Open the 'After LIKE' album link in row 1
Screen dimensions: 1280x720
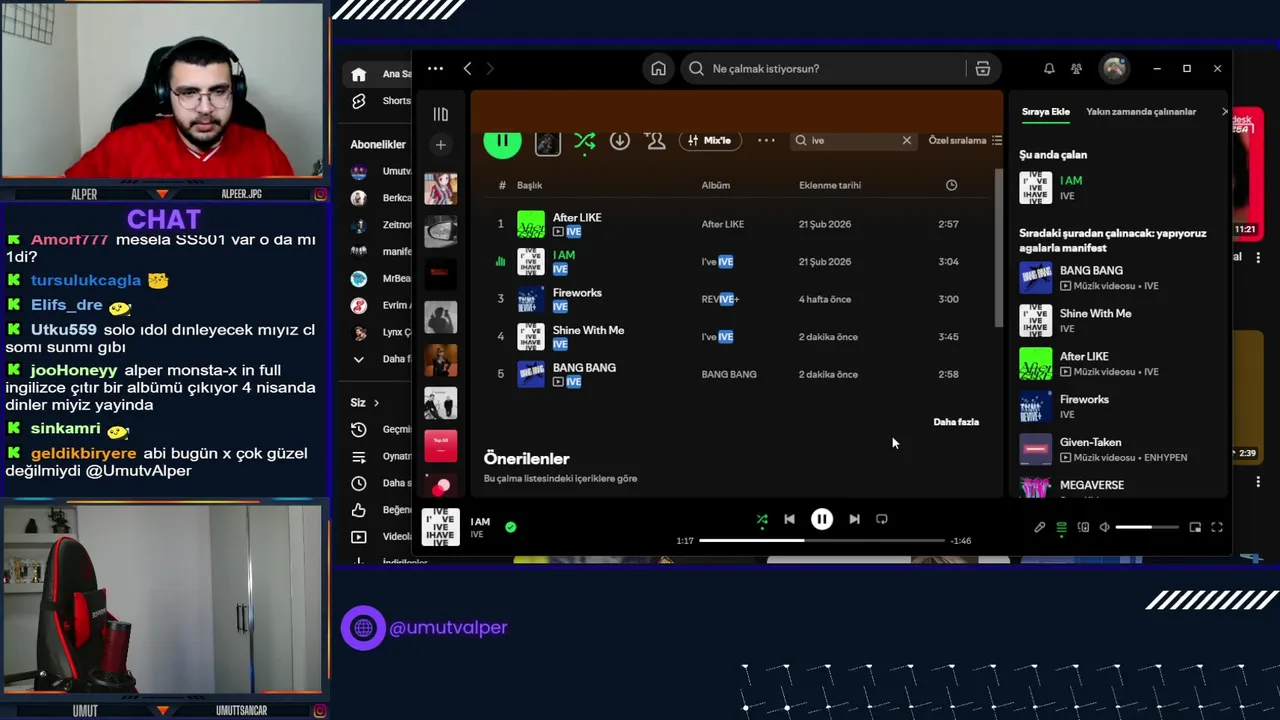[x=723, y=224]
